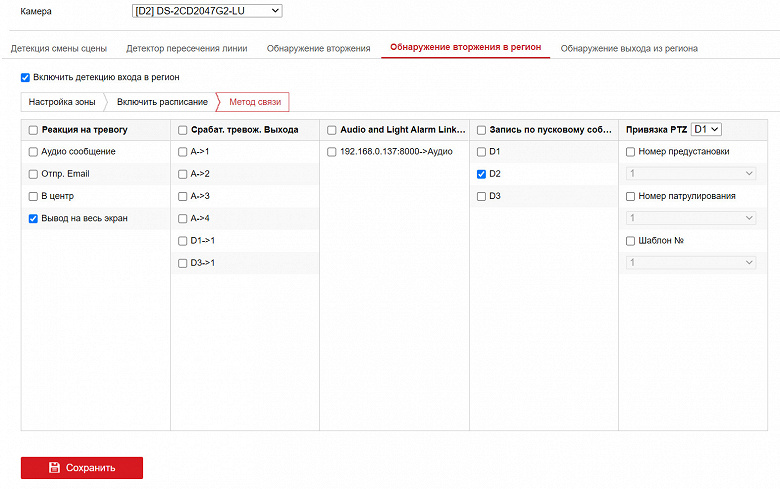Expand the Шаблон № value dropdown
This screenshot has width=780, height=489.
click(x=690, y=262)
